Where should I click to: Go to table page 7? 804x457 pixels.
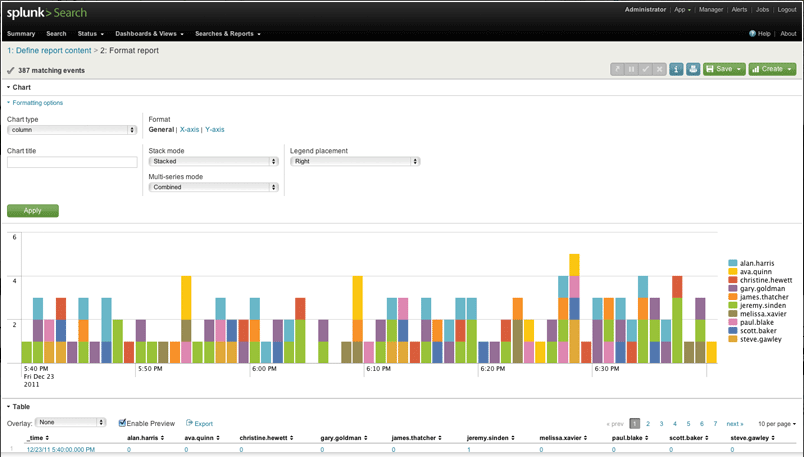coord(715,424)
